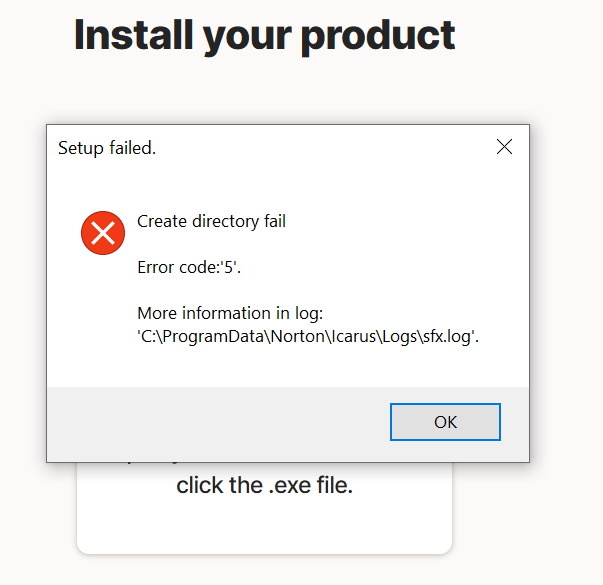Close the Setup failed dialog with the X
The height and width of the screenshot is (585, 603).
coord(504,147)
